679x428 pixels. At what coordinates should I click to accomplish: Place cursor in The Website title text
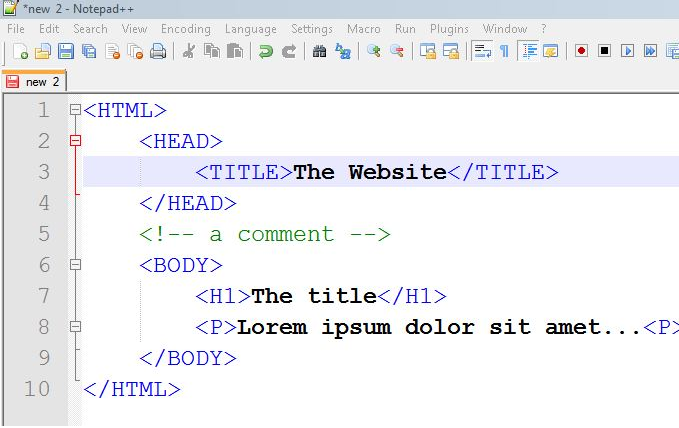tap(370, 172)
